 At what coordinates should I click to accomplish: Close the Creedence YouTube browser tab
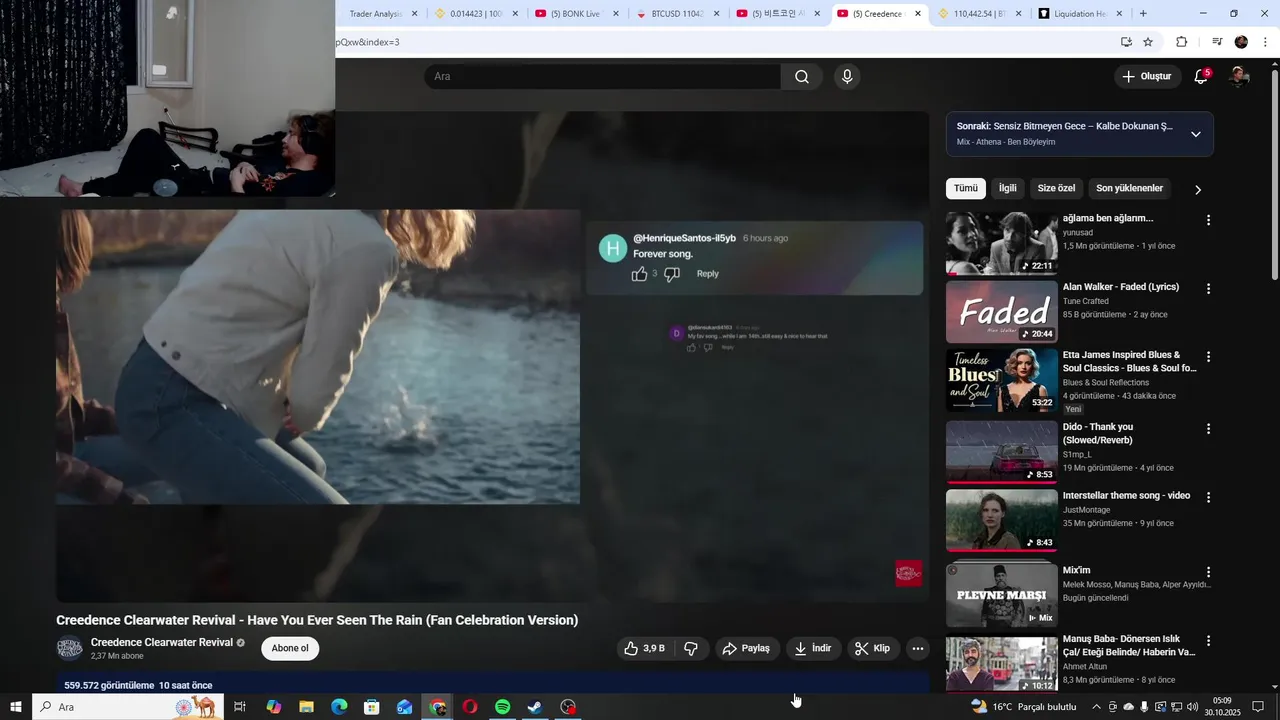point(918,14)
